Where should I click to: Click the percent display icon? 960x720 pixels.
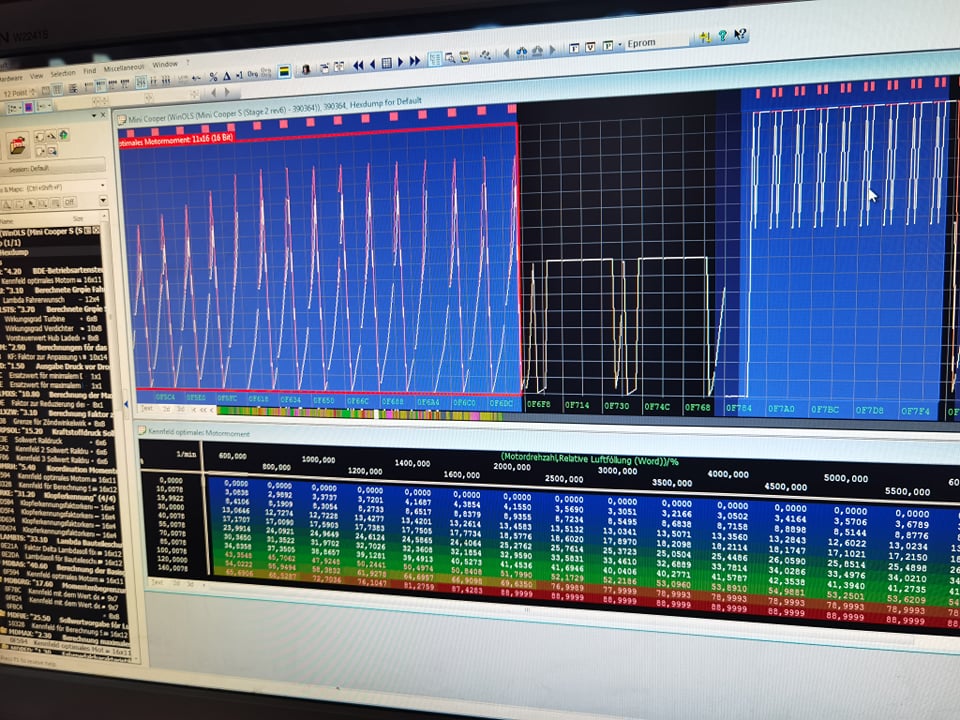pyautogui.click(x=213, y=77)
